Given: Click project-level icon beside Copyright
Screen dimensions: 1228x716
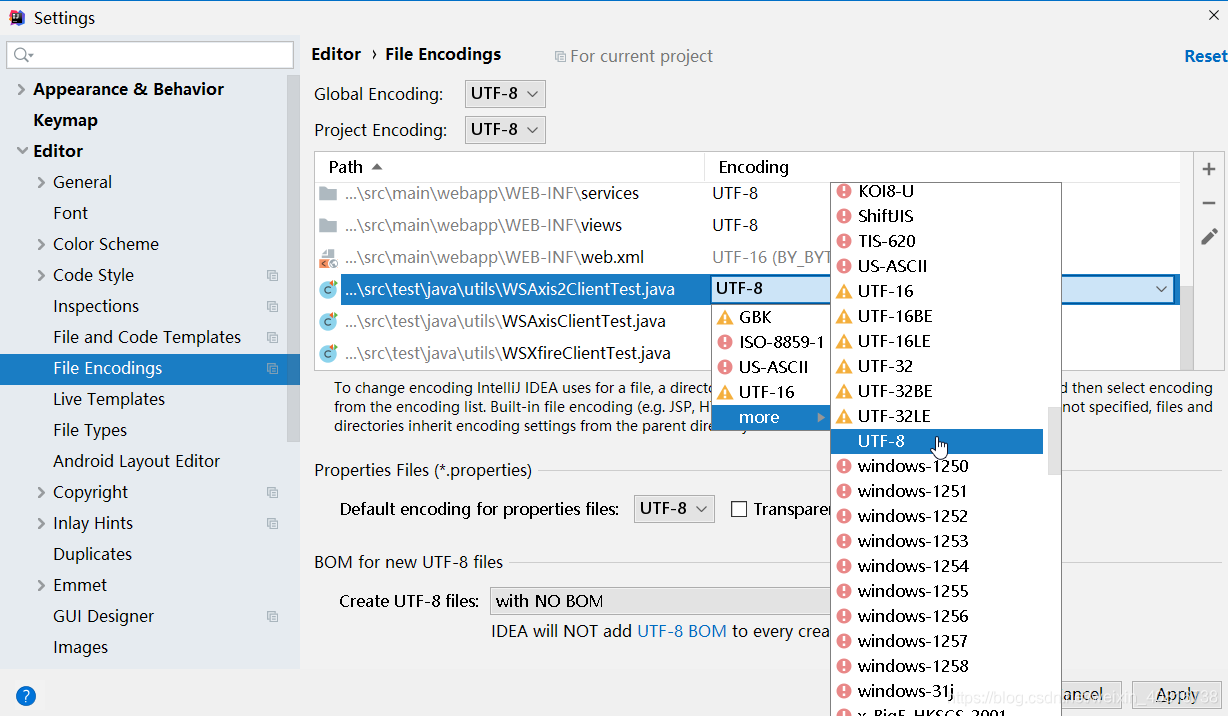Looking at the screenshot, I should click(272, 492).
